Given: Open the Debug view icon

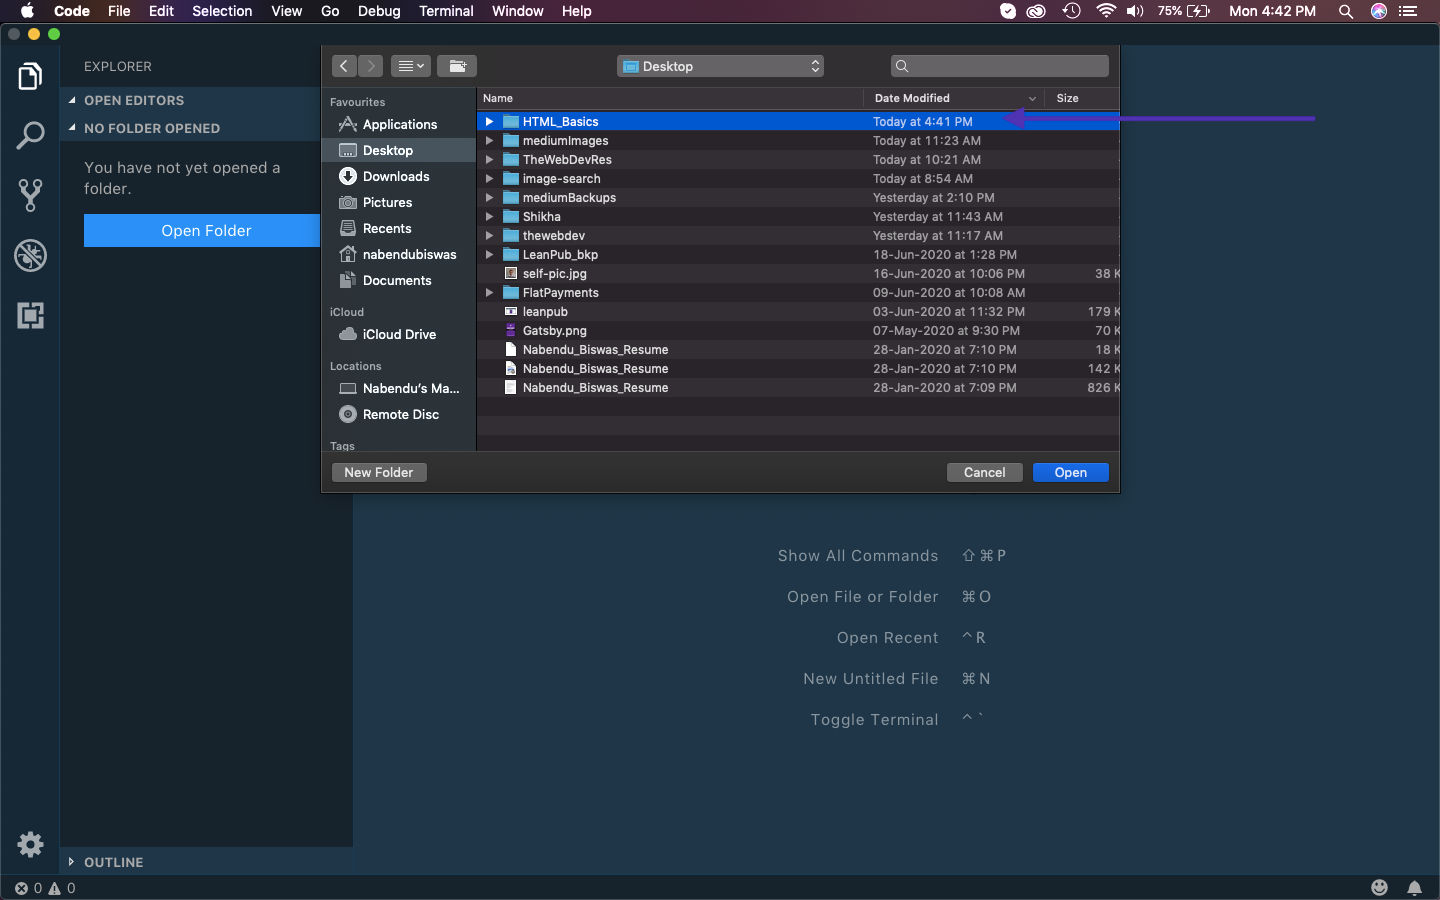Looking at the screenshot, I should [x=30, y=256].
